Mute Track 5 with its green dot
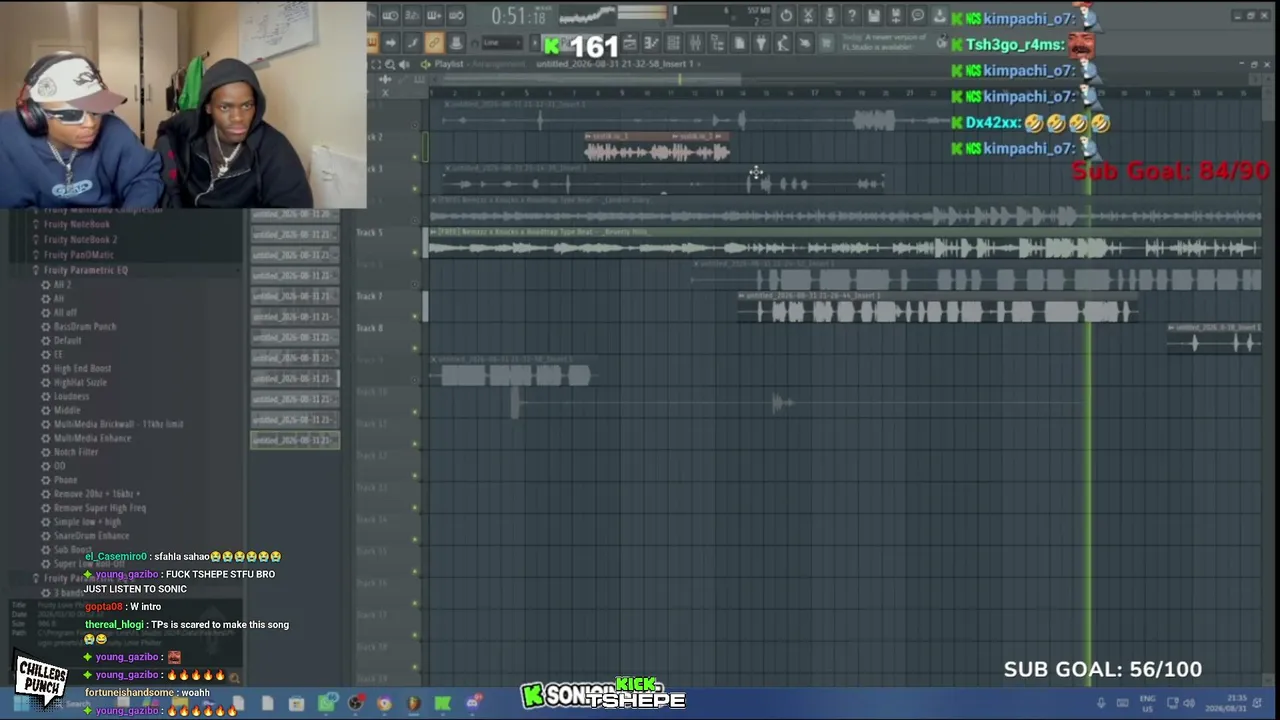The height and width of the screenshot is (720, 1280). pyautogui.click(x=416, y=252)
